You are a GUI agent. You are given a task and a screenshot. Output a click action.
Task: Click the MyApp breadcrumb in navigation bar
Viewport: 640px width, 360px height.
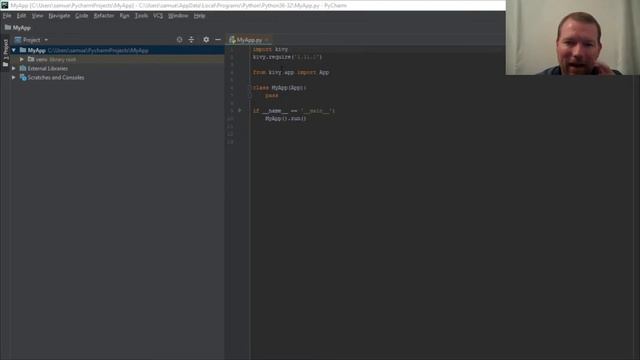point(18,28)
